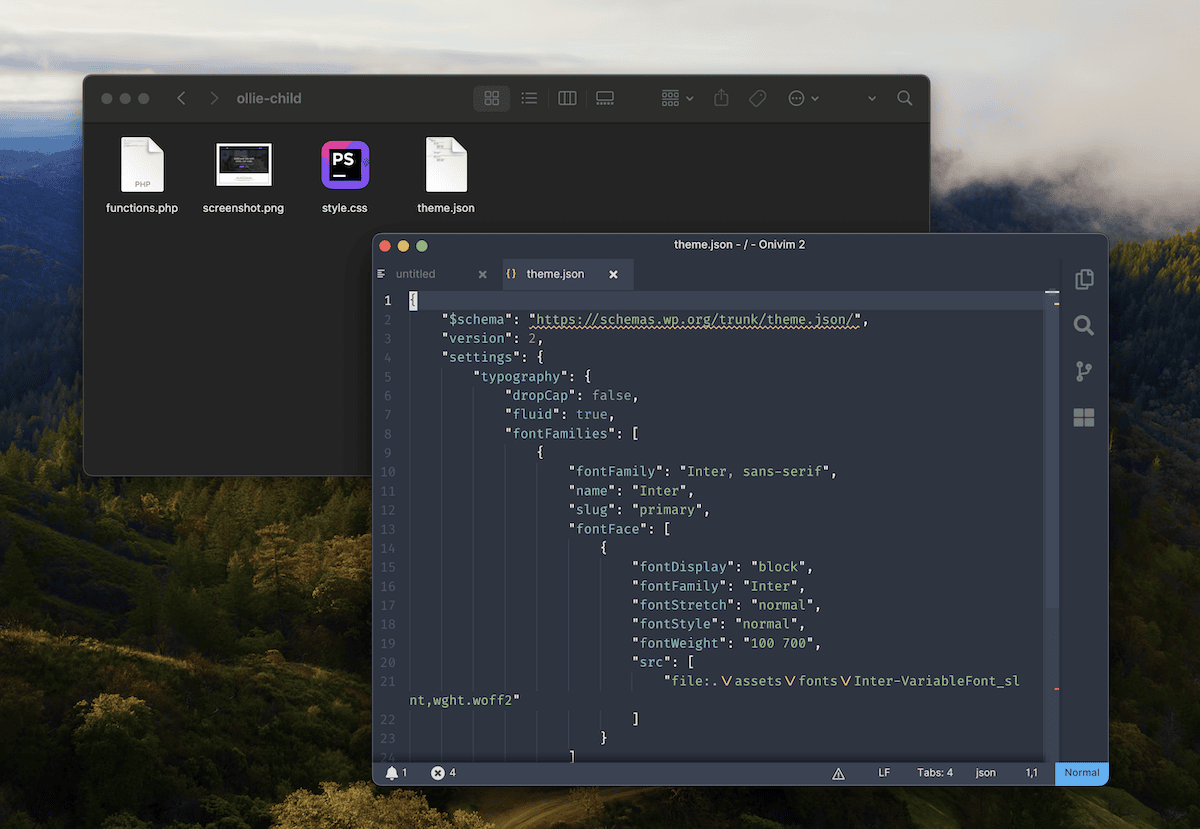1200x829 pixels.
Task: Open the functions.php file icon
Action: pyautogui.click(x=142, y=163)
